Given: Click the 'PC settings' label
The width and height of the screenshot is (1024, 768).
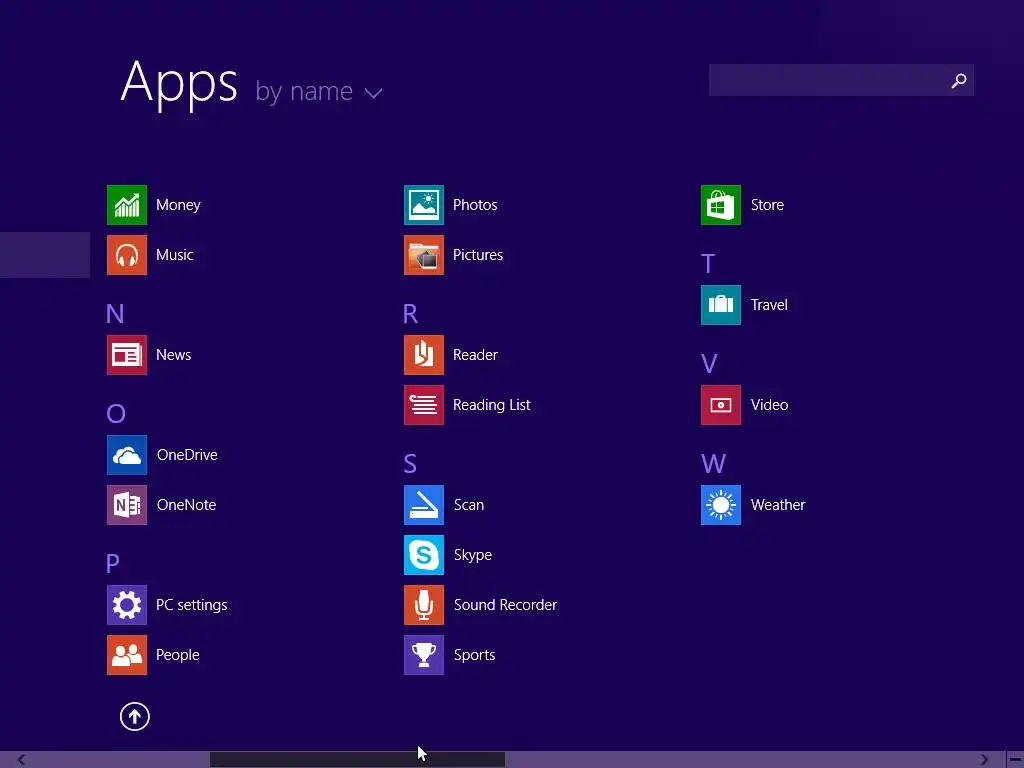Looking at the screenshot, I should (191, 605).
